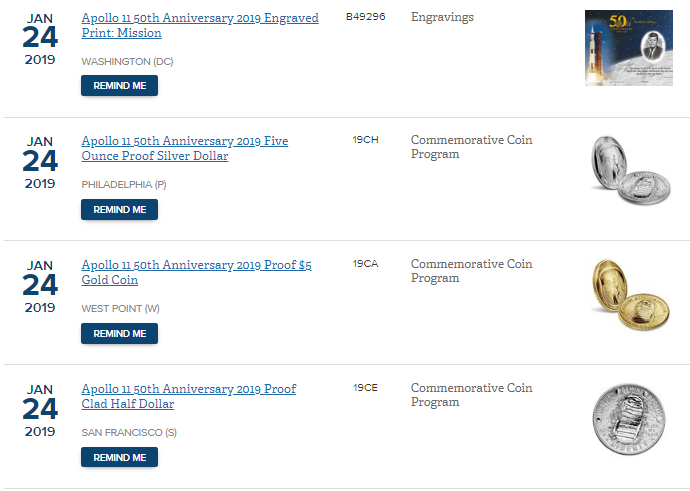690x491 pixels.
Task: Click the SAN FRANCISCO (S) mint label
Action: pos(129,433)
